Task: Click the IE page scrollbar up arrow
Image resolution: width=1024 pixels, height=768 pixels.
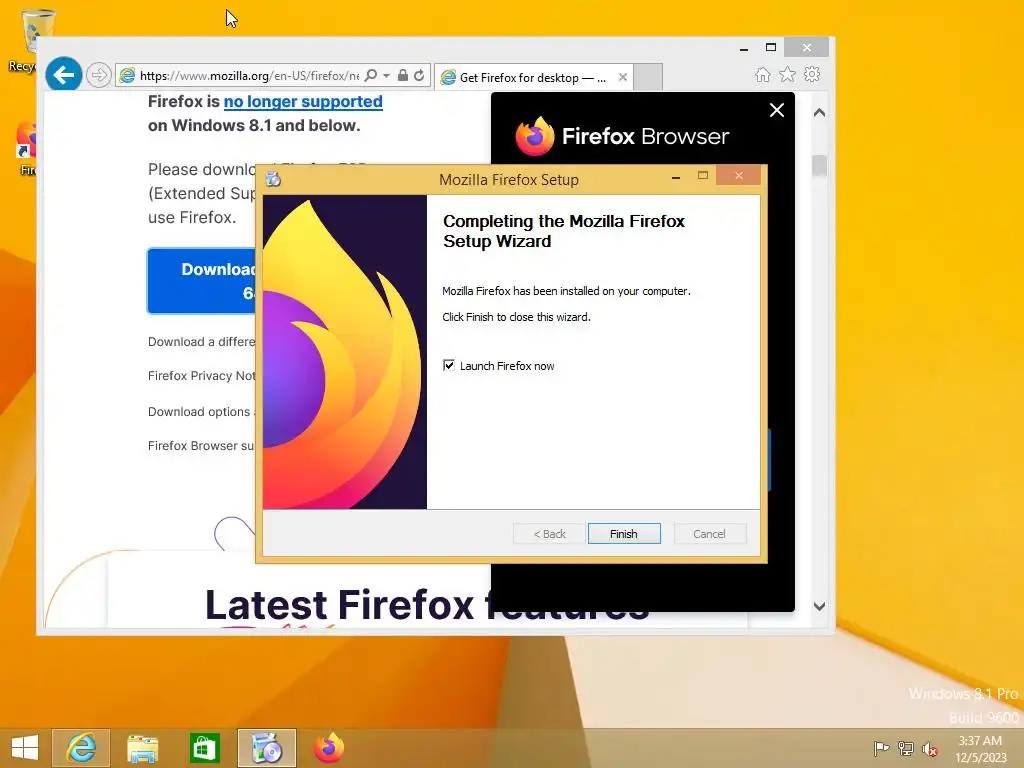Action: (x=820, y=113)
